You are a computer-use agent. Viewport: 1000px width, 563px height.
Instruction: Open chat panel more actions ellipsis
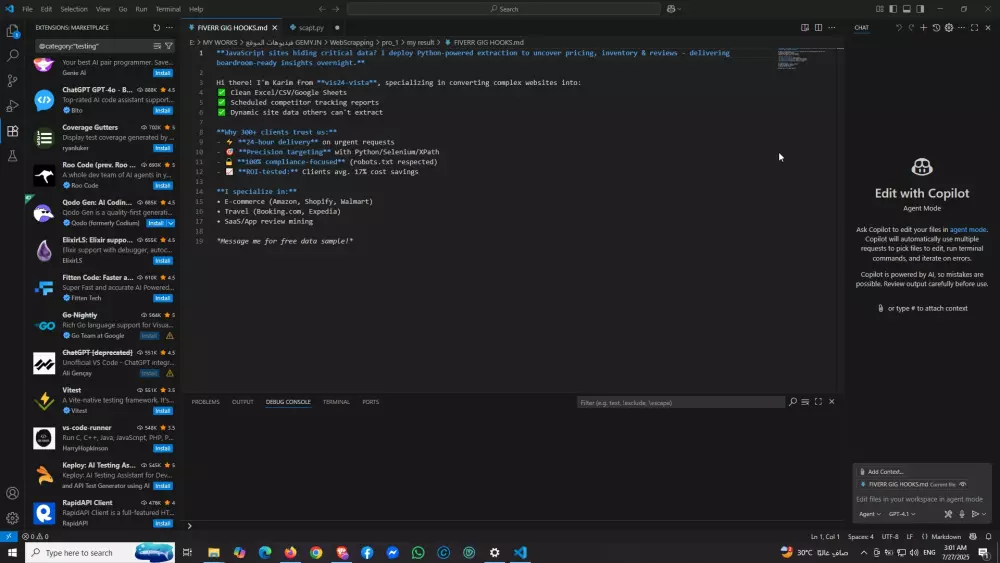961,27
